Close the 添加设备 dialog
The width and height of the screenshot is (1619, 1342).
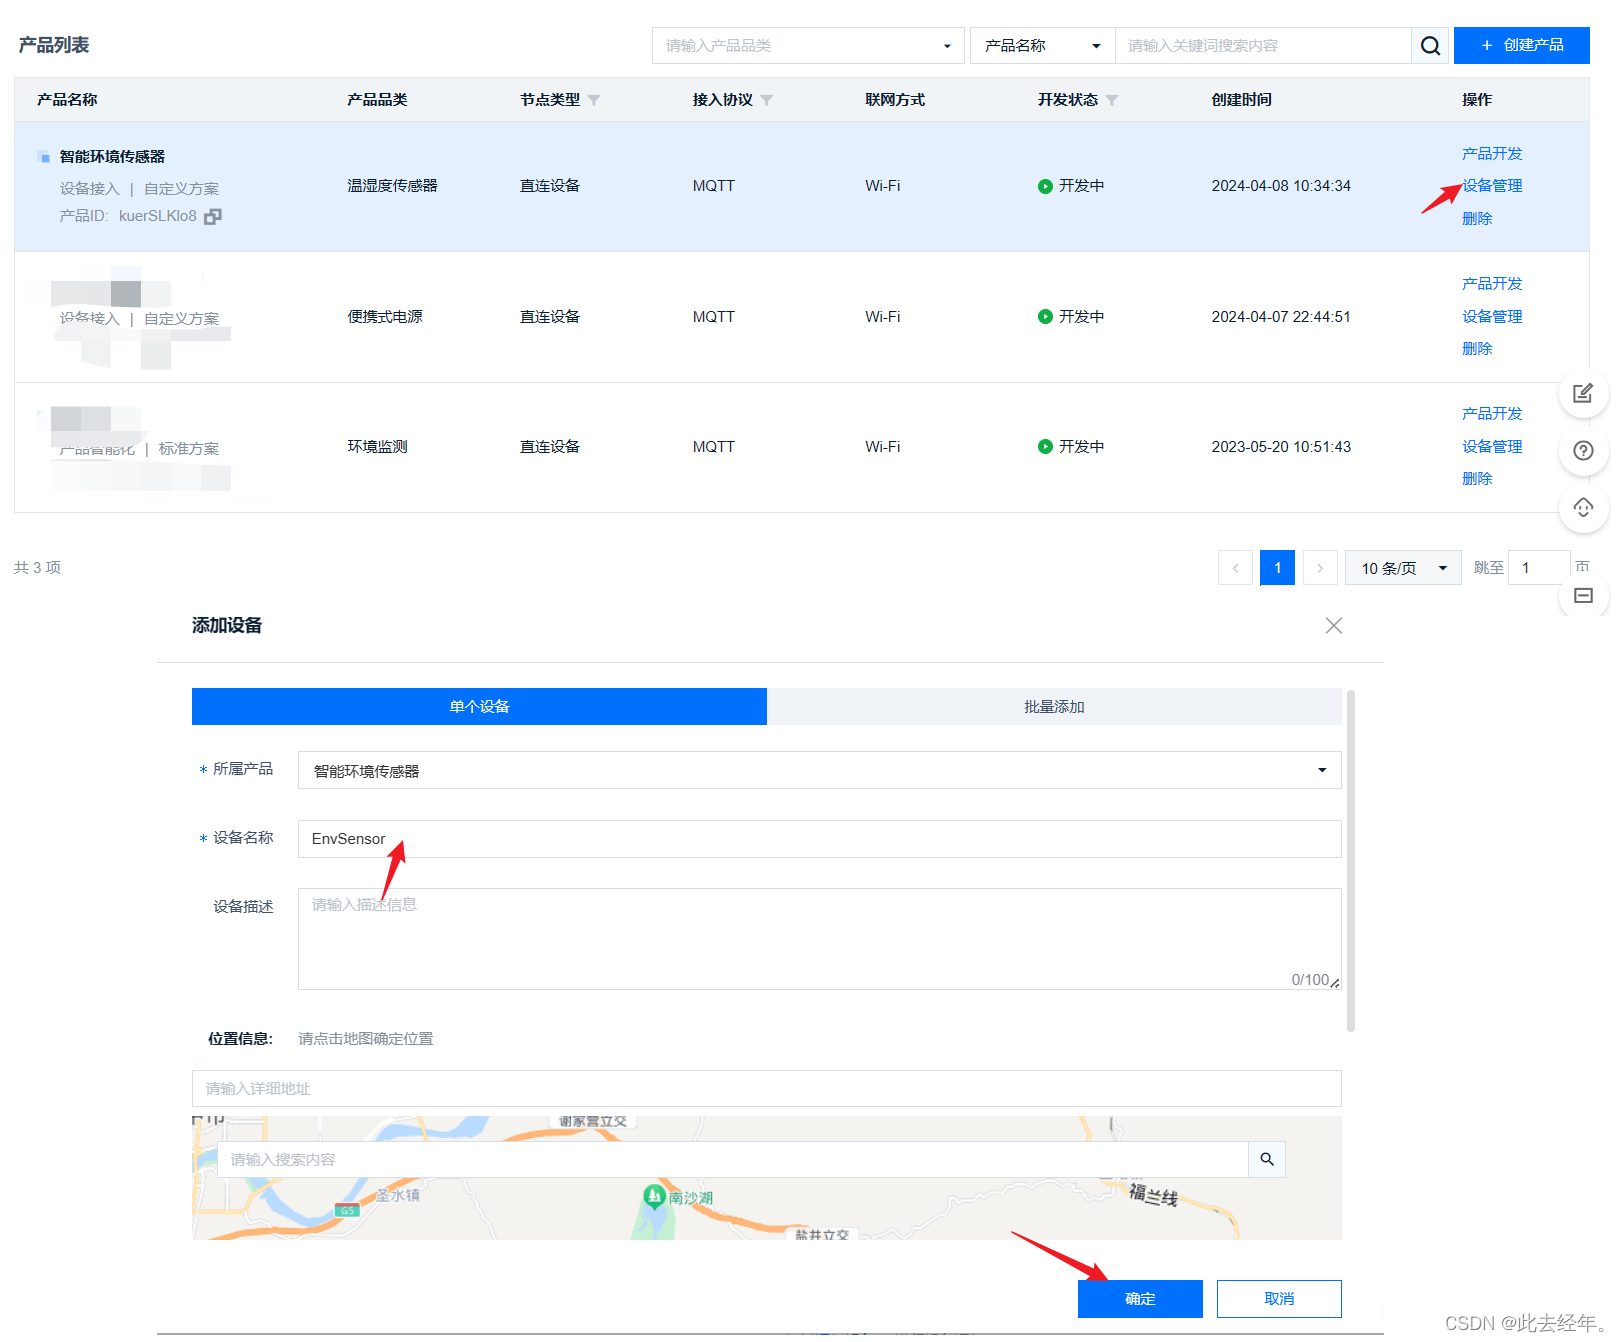(x=1333, y=625)
